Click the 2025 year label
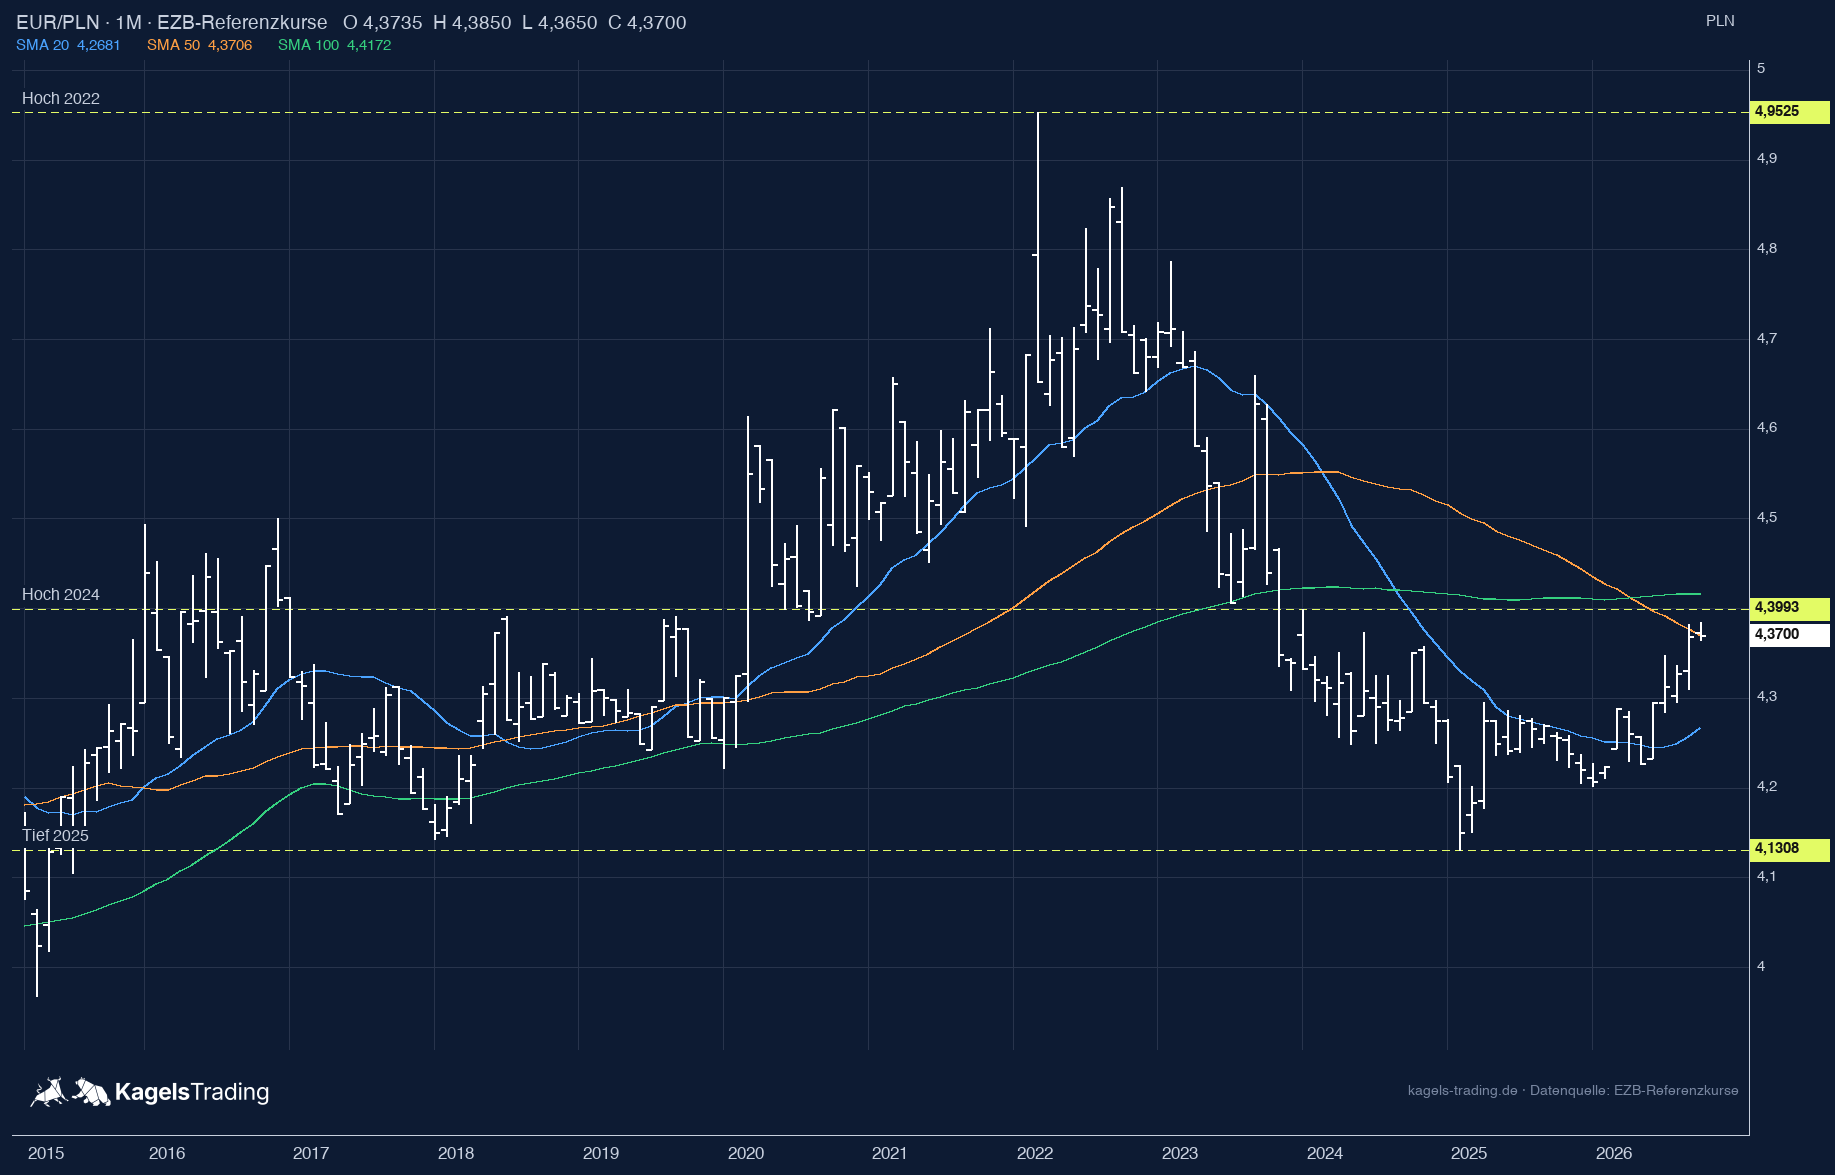The image size is (1835, 1175). [x=1469, y=1153]
